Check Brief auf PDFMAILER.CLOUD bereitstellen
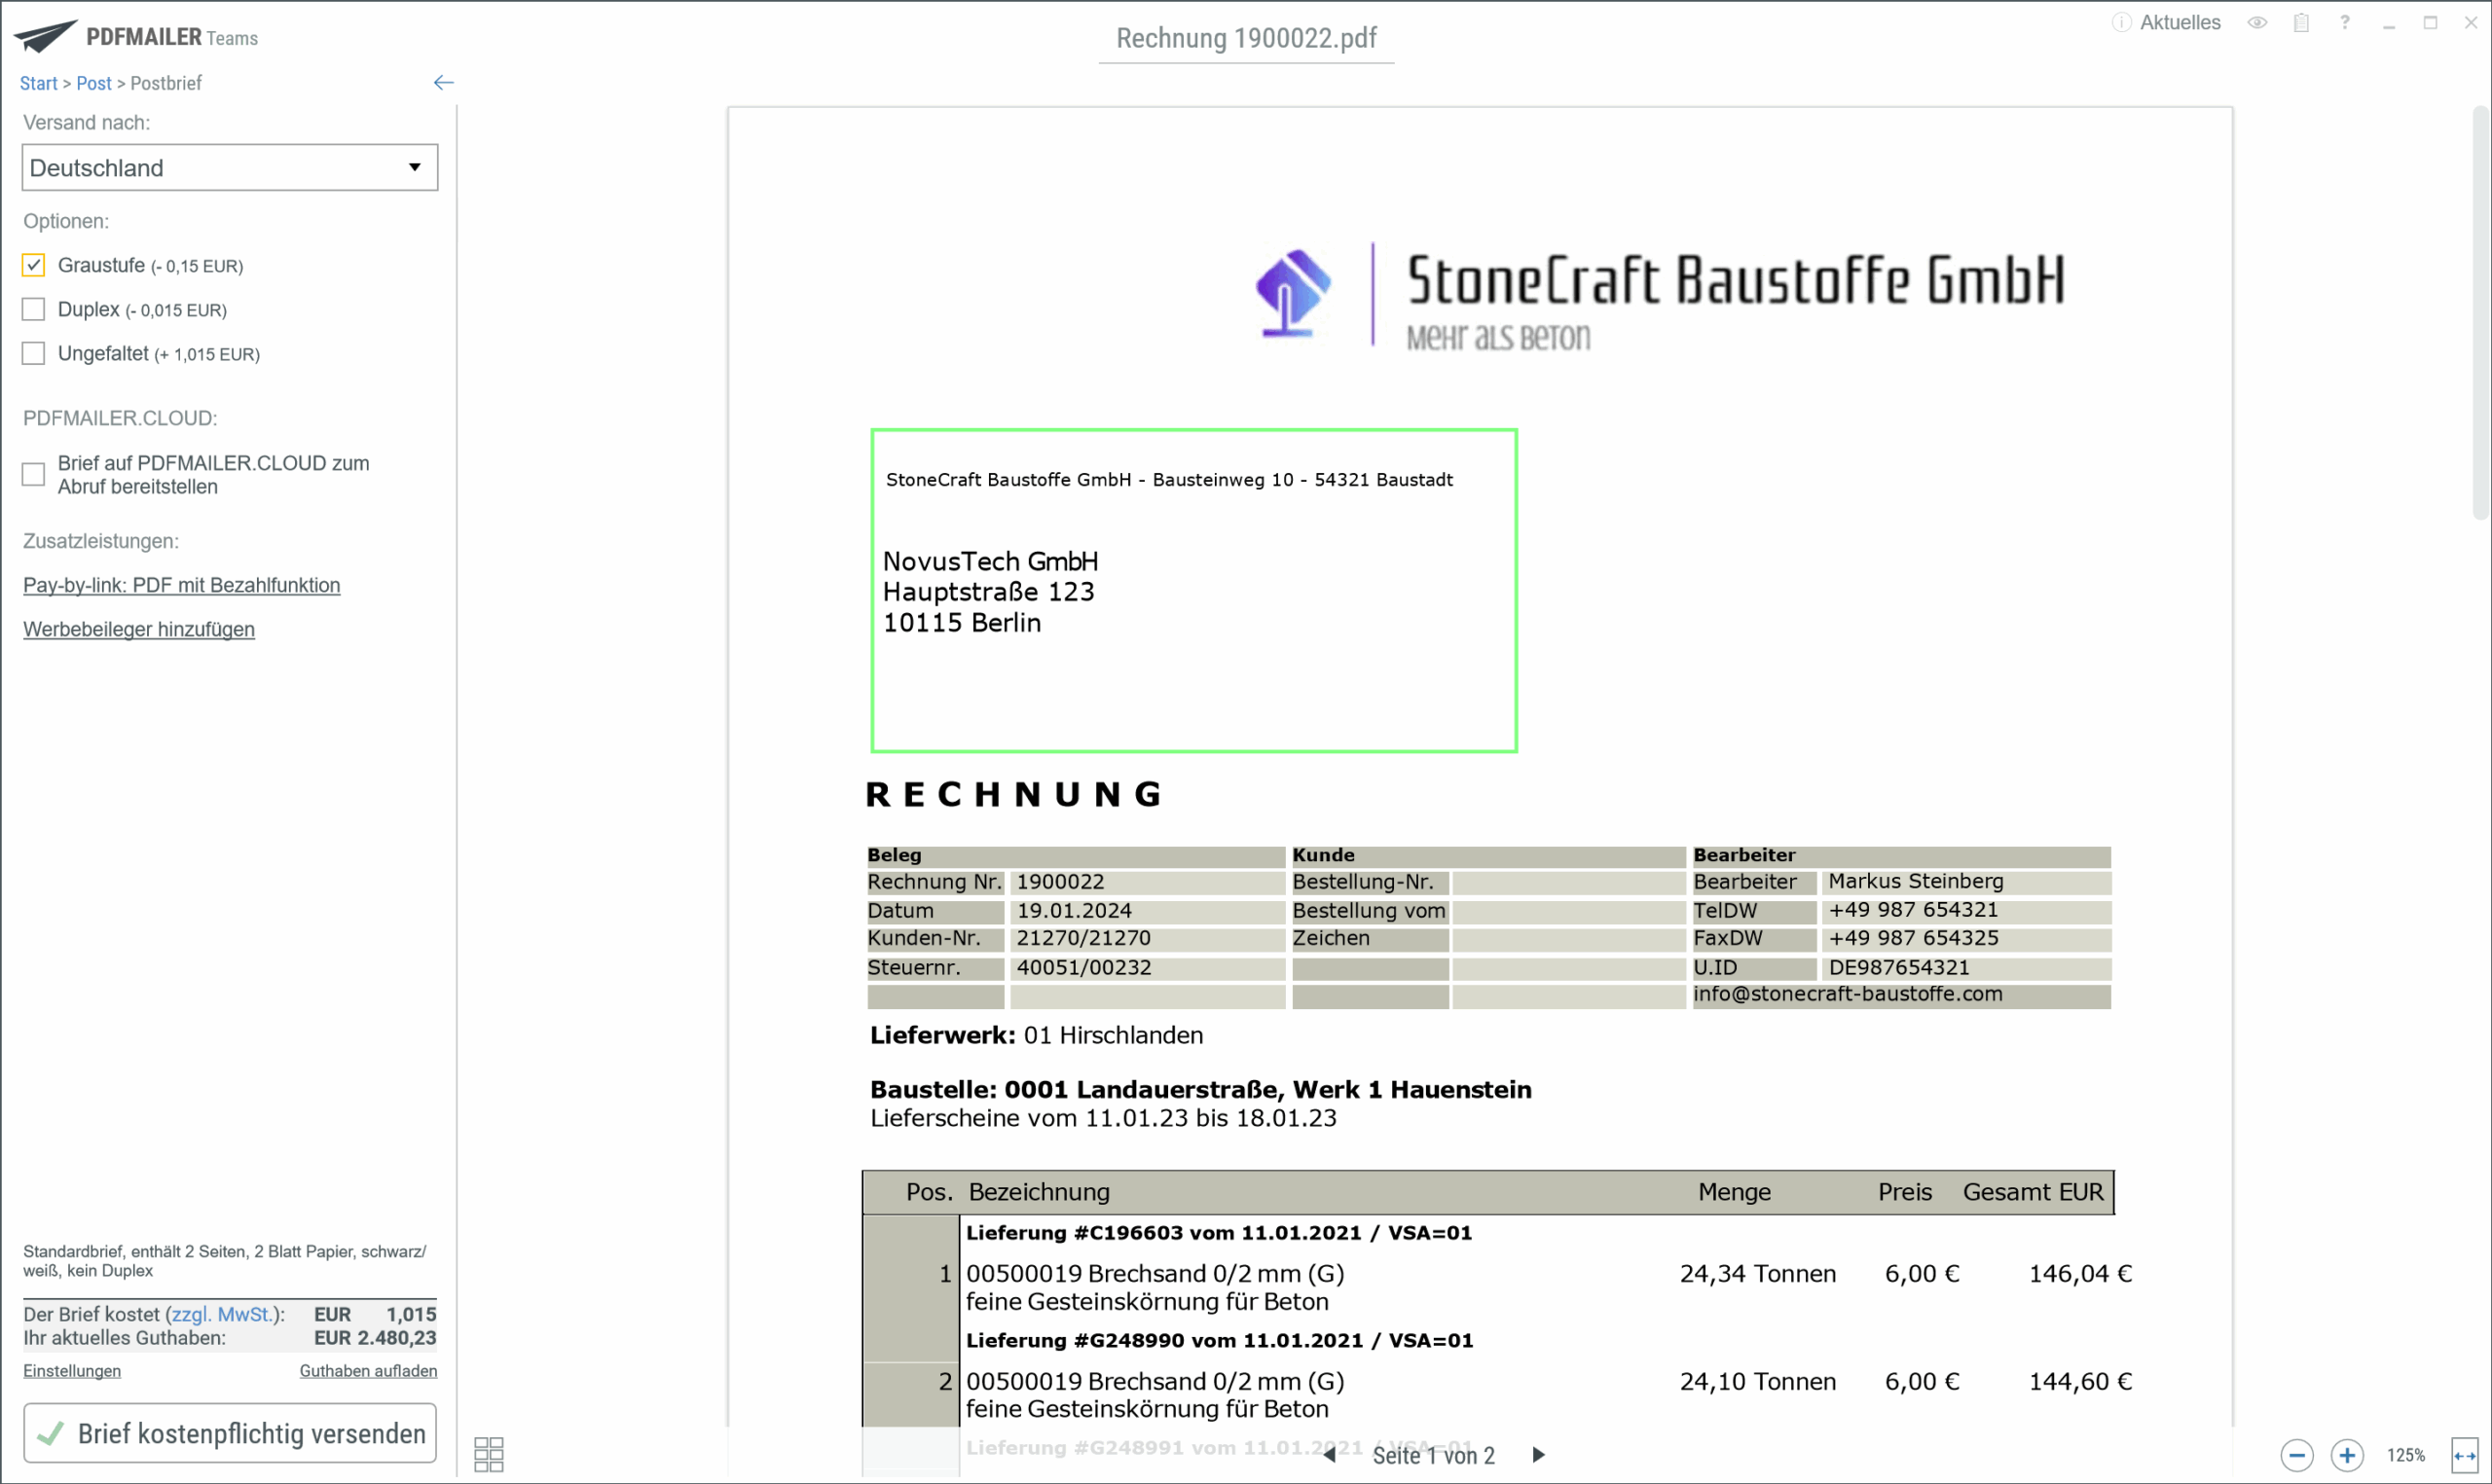Viewport: 2492px width, 1484px height. (x=34, y=474)
